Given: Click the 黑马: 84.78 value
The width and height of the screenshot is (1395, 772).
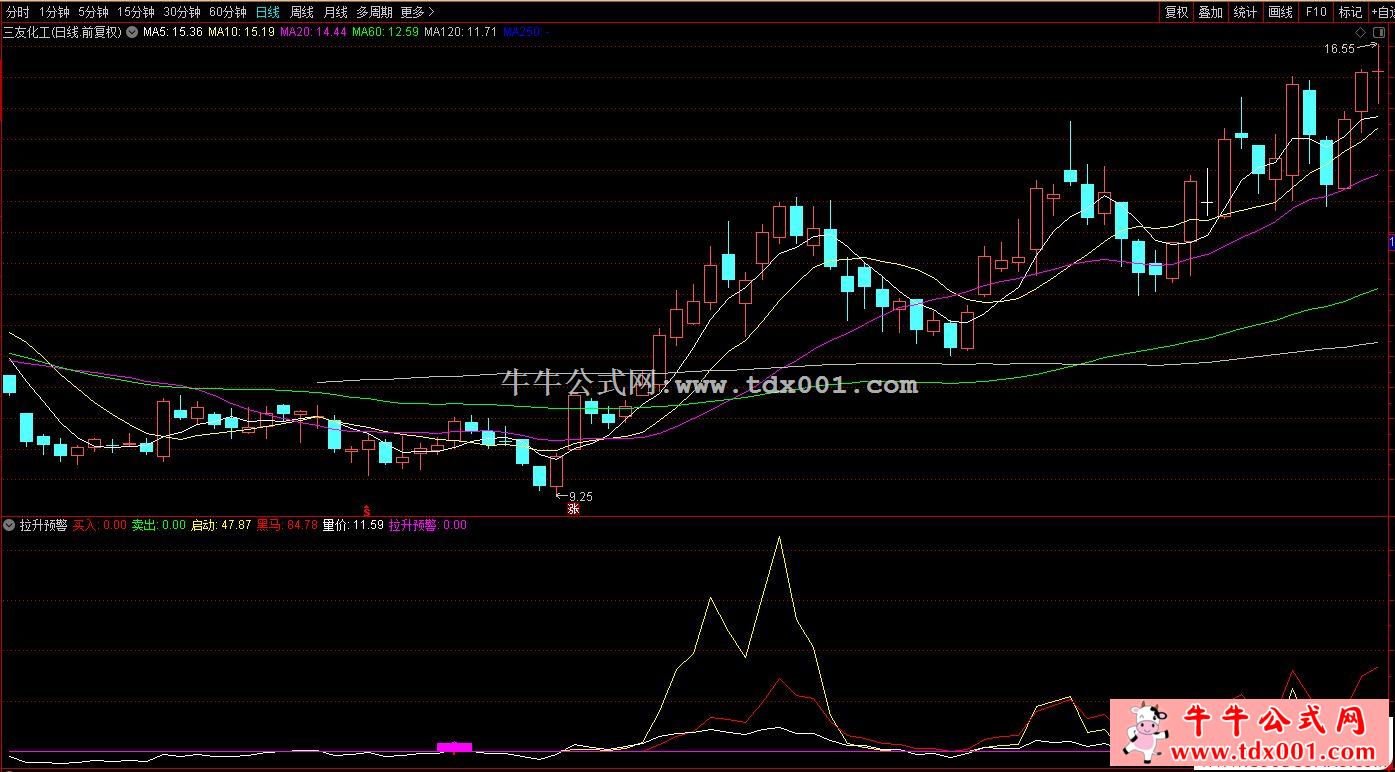Looking at the screenshot, I should tap(287, 525).
